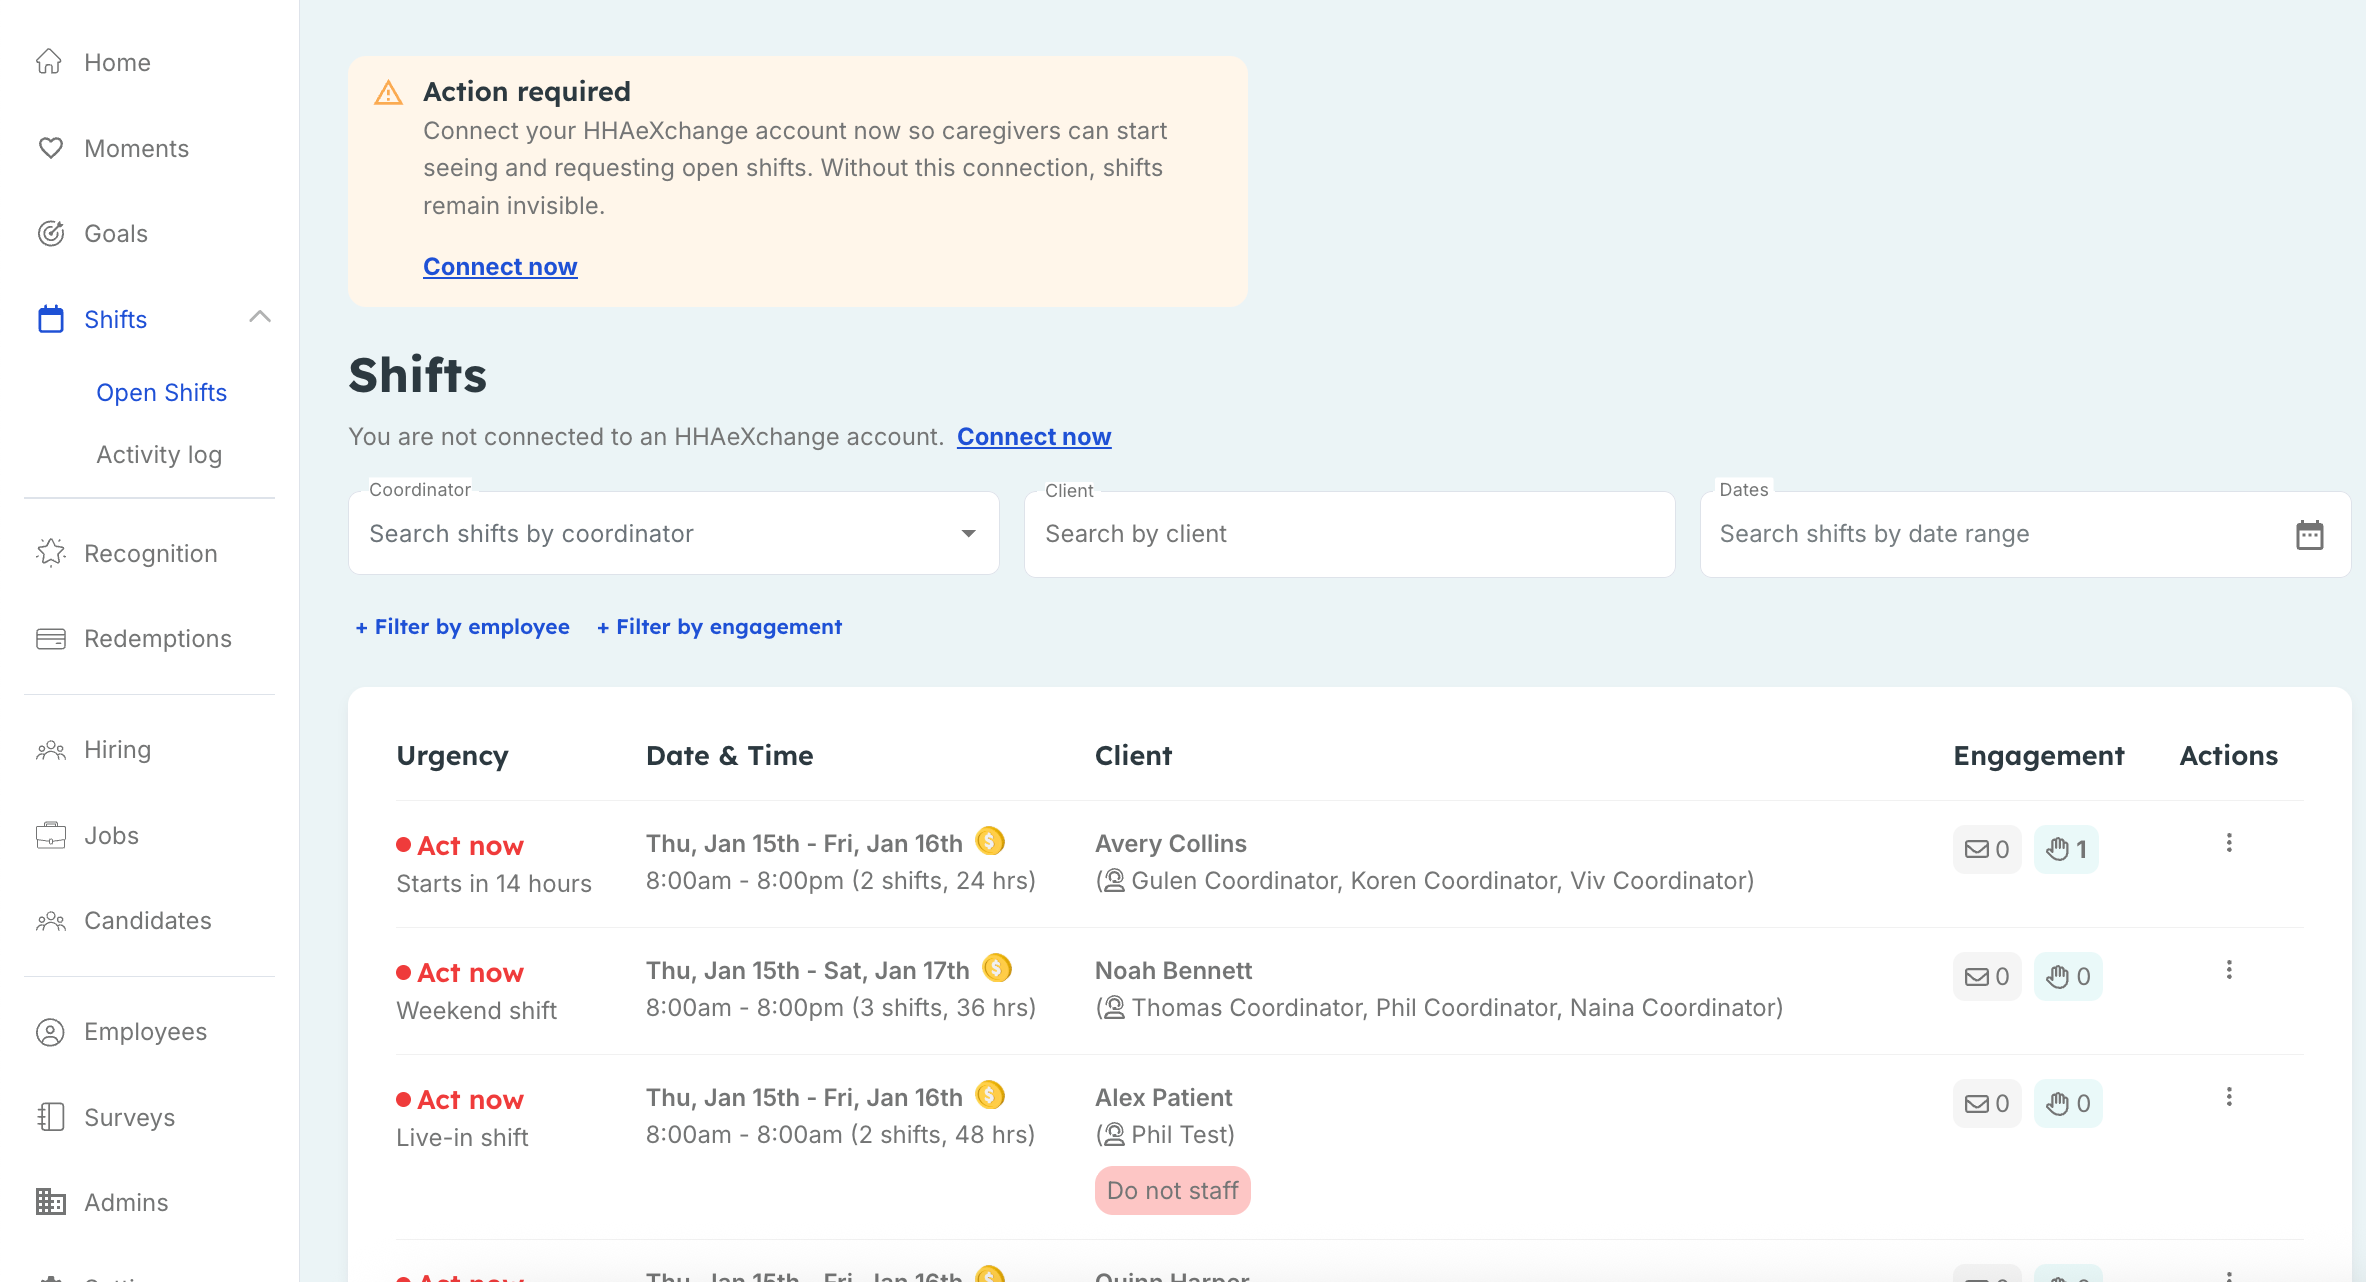The width and height of the screenshot is (2366, 1282).
Task: Open Candidates from sidebar
Action: 147,920
